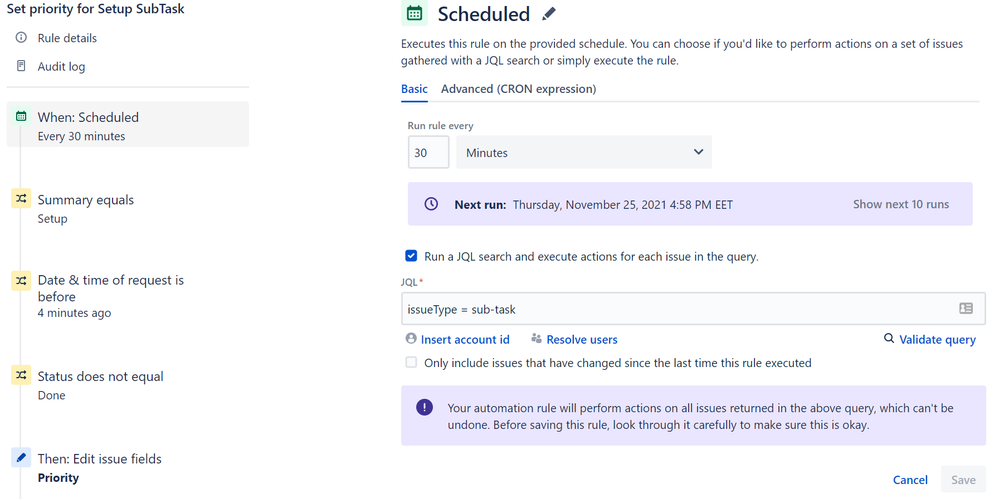The image size is (999, 499).
Task: Click the Rule details info icon
Action: tap(21, 38)
